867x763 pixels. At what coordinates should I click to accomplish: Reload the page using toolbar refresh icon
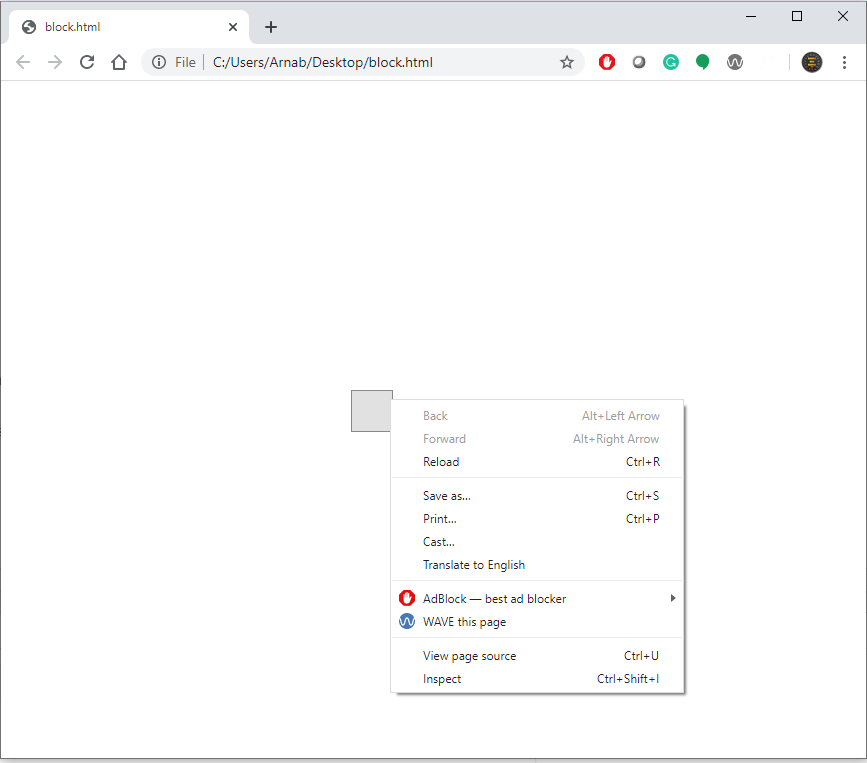(x=87, y=62)
